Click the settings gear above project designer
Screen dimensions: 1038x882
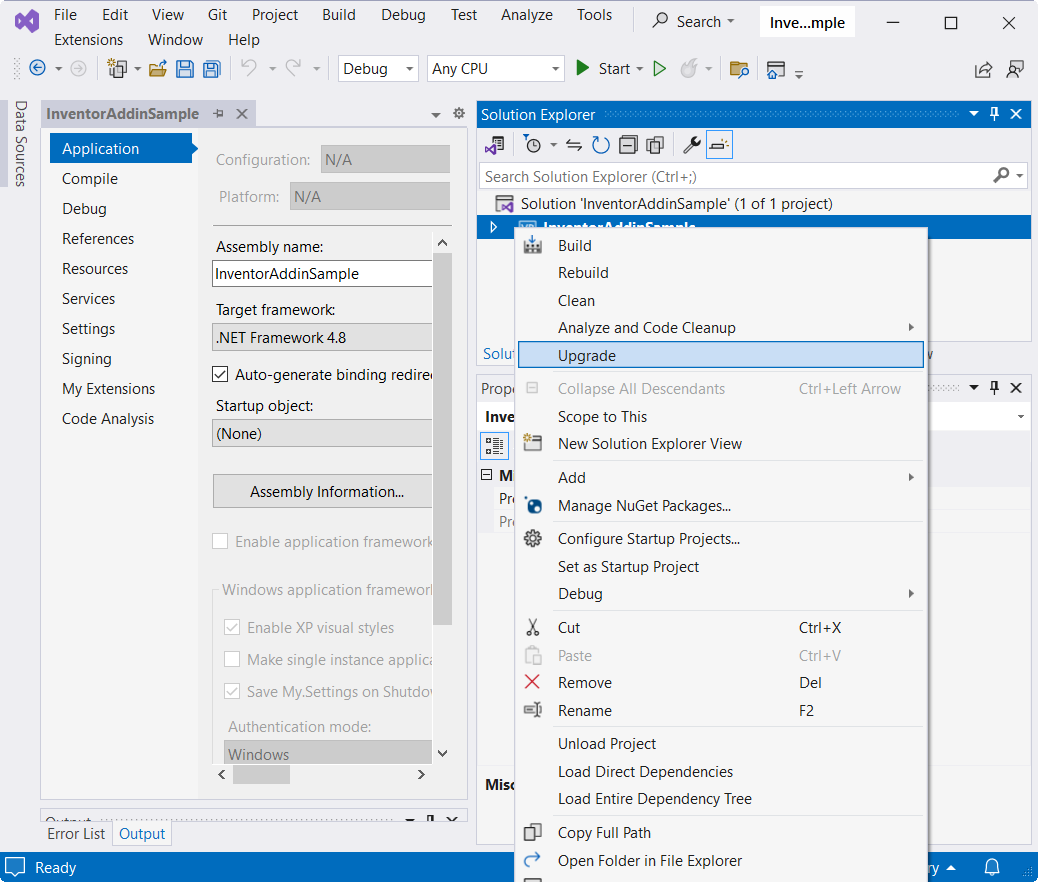click(x=459, y=113)
